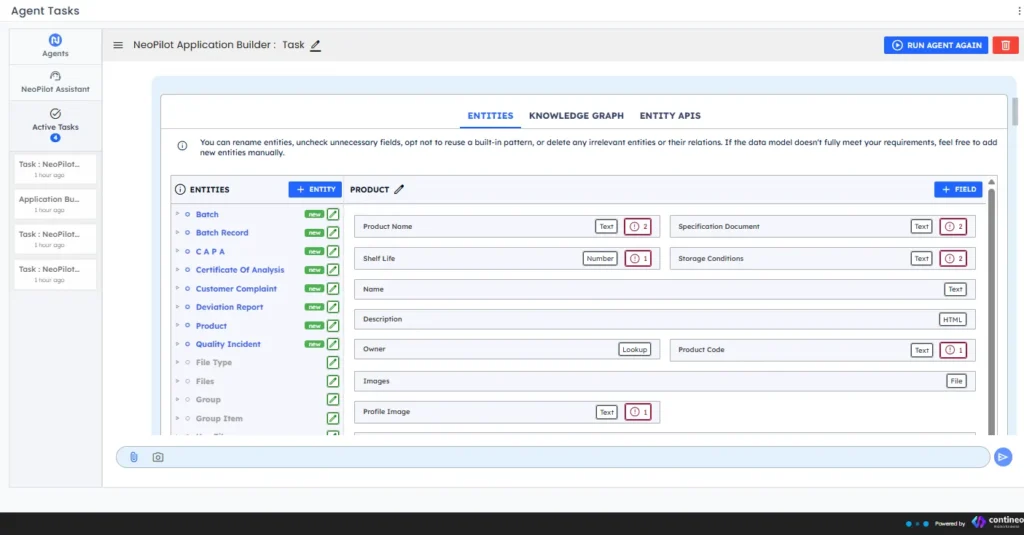Edit the Product entity in list

coord(333,326)
